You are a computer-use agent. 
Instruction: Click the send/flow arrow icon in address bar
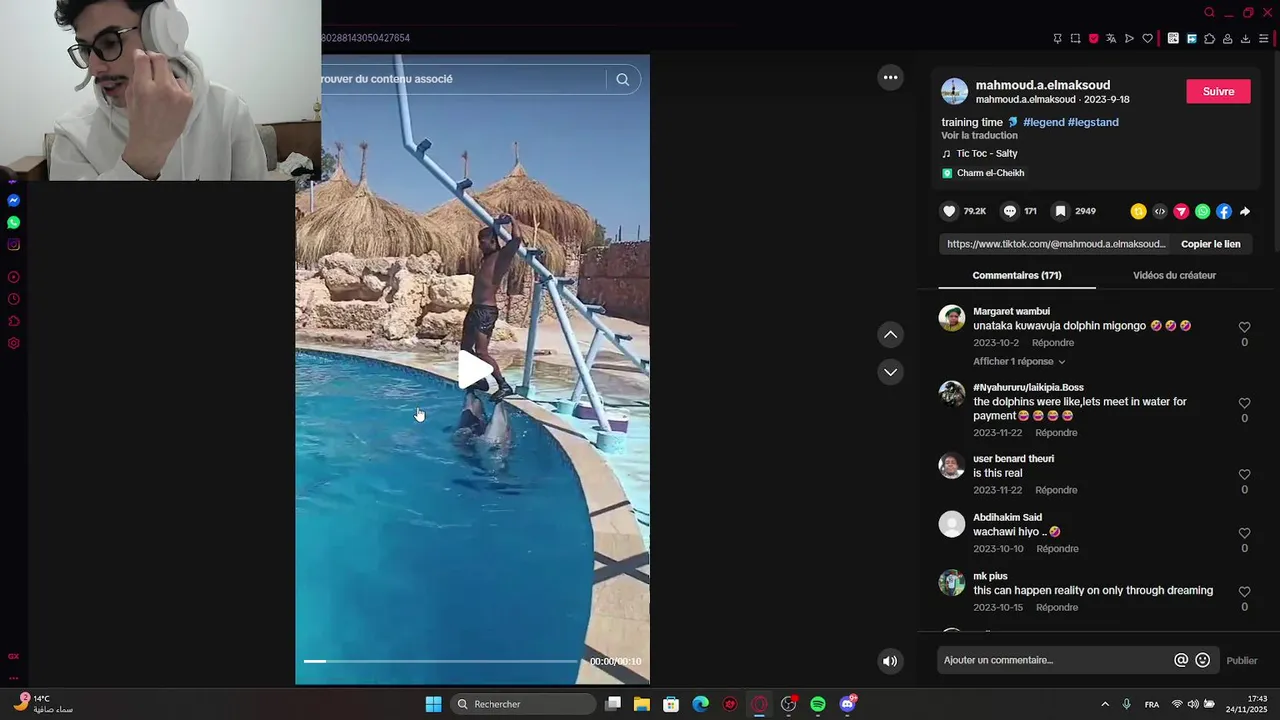[x=1129, y=39]
